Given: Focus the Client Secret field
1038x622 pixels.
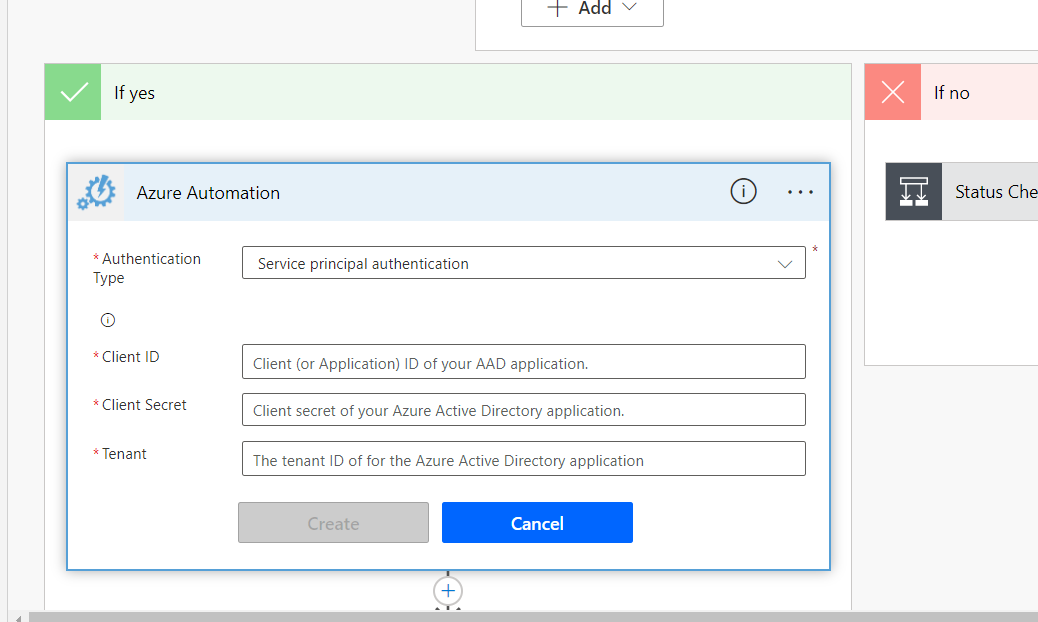Looking at the screenshot, I should [x=524, y=410].
